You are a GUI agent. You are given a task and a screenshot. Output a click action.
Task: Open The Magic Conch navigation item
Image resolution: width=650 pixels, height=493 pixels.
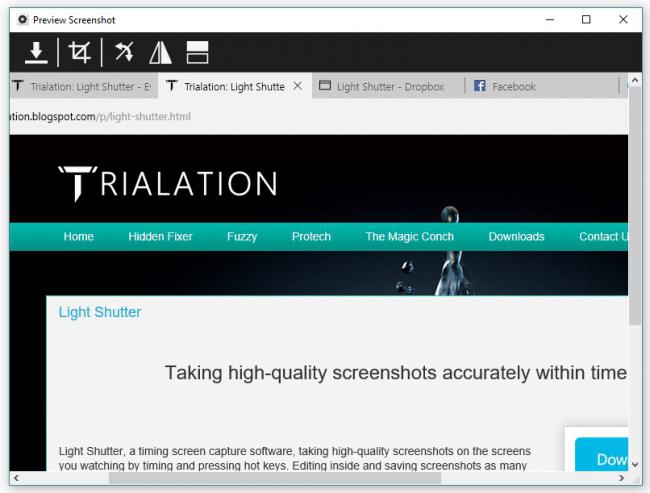coord(410,236)
